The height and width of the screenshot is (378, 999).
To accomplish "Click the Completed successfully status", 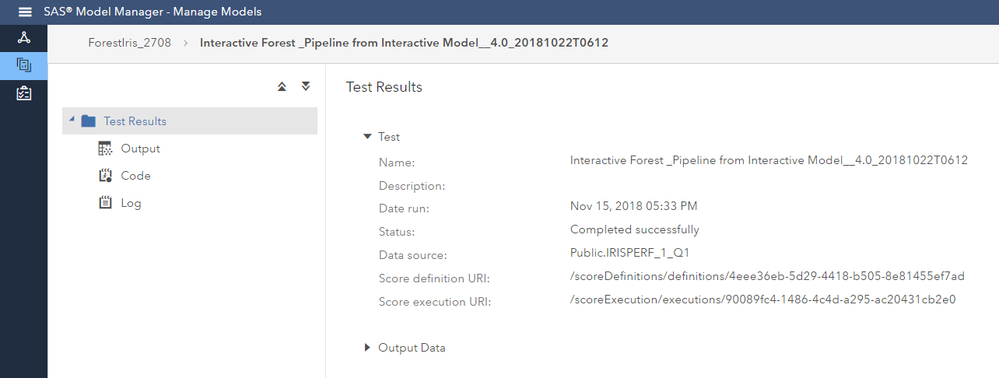I will coord(635,229).
